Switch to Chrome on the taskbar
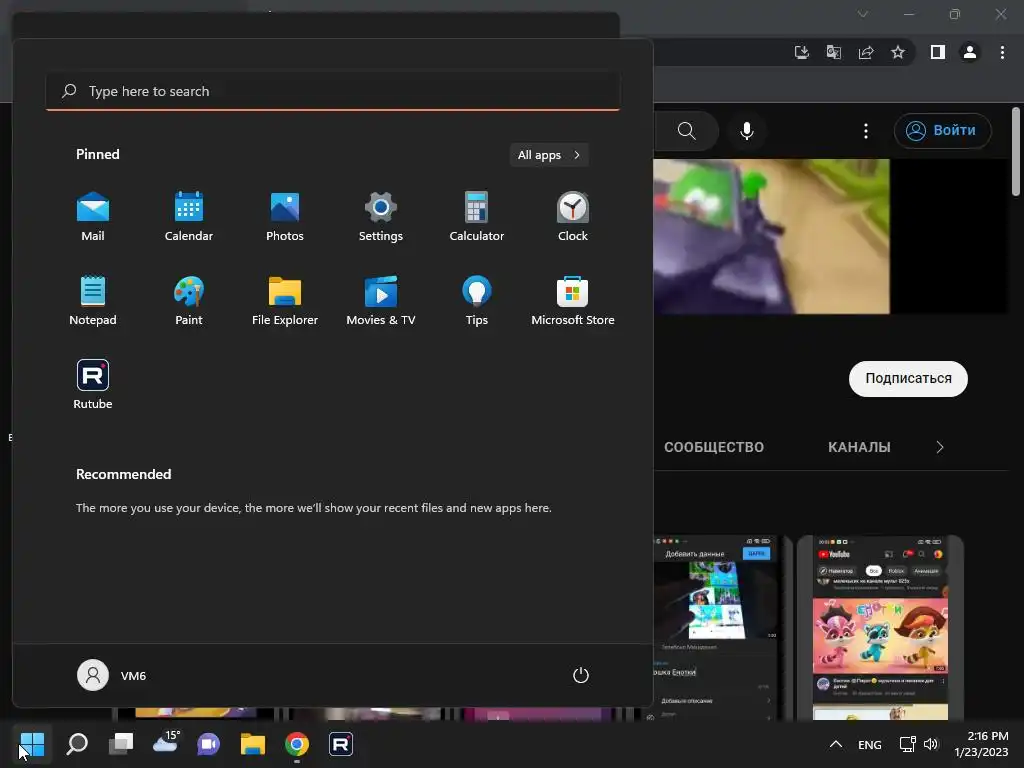The width and height of the screenshot is (1024, 768). point(296,744)
